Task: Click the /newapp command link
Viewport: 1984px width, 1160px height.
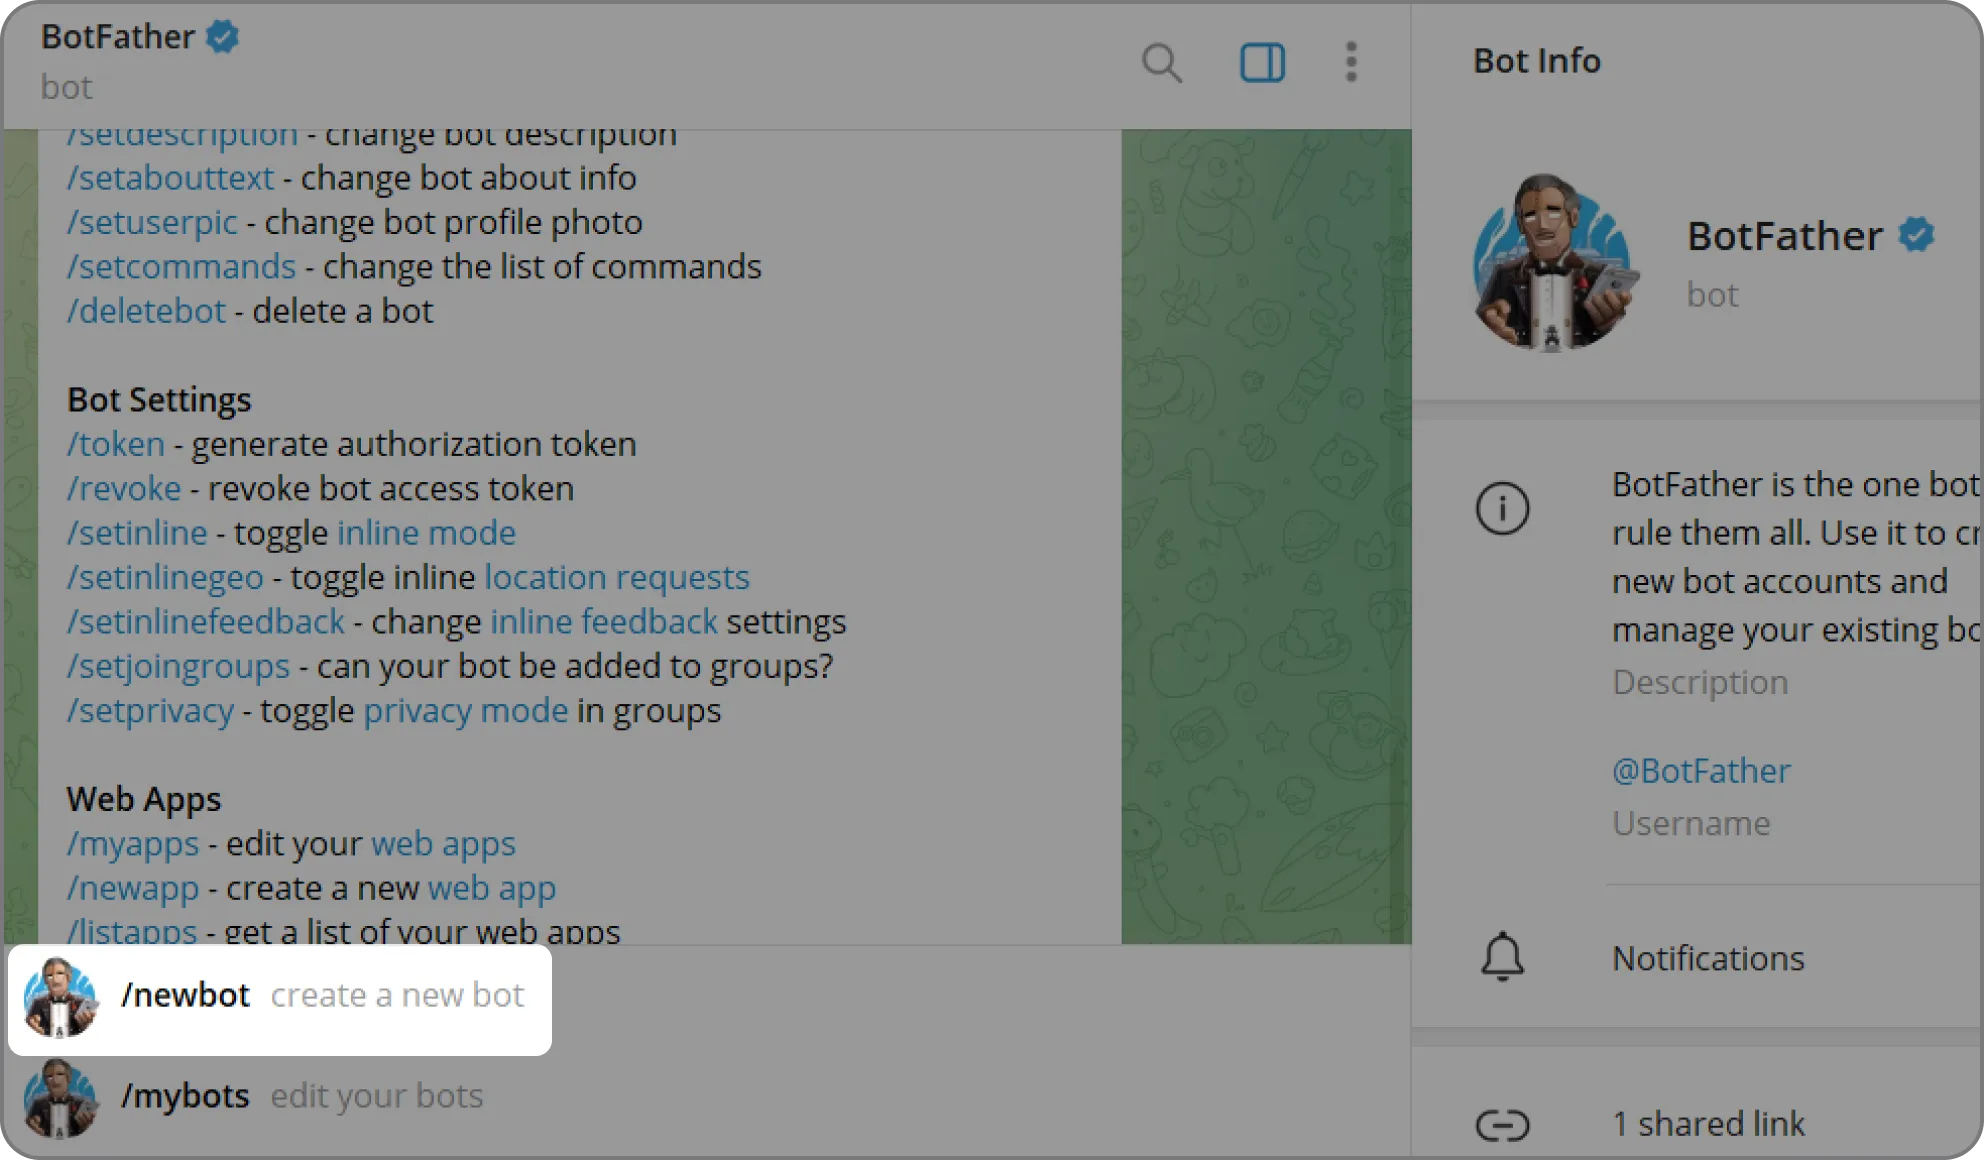Action: [x=132, y=888]
